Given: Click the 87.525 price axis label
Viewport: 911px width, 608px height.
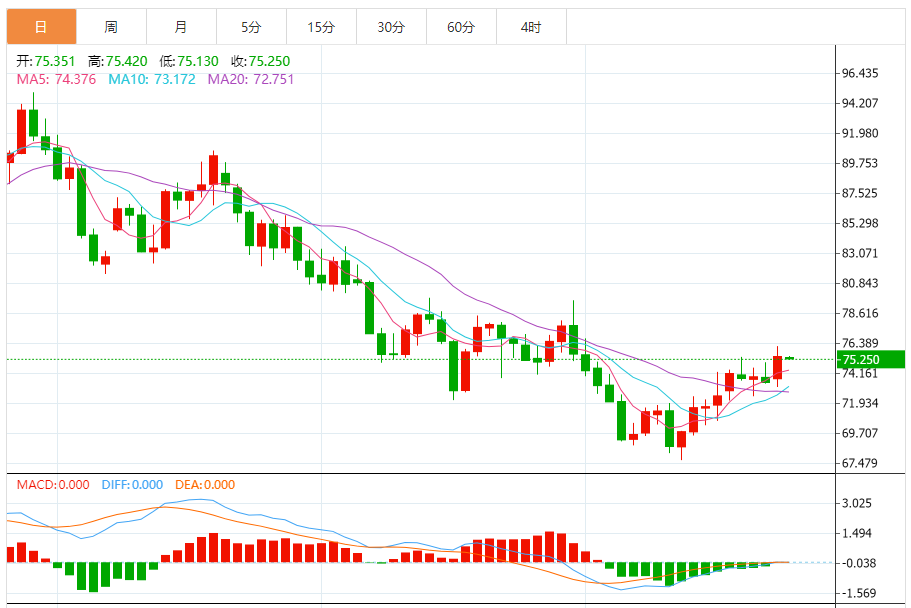Looking at the screenshot, I should point(860,193).
